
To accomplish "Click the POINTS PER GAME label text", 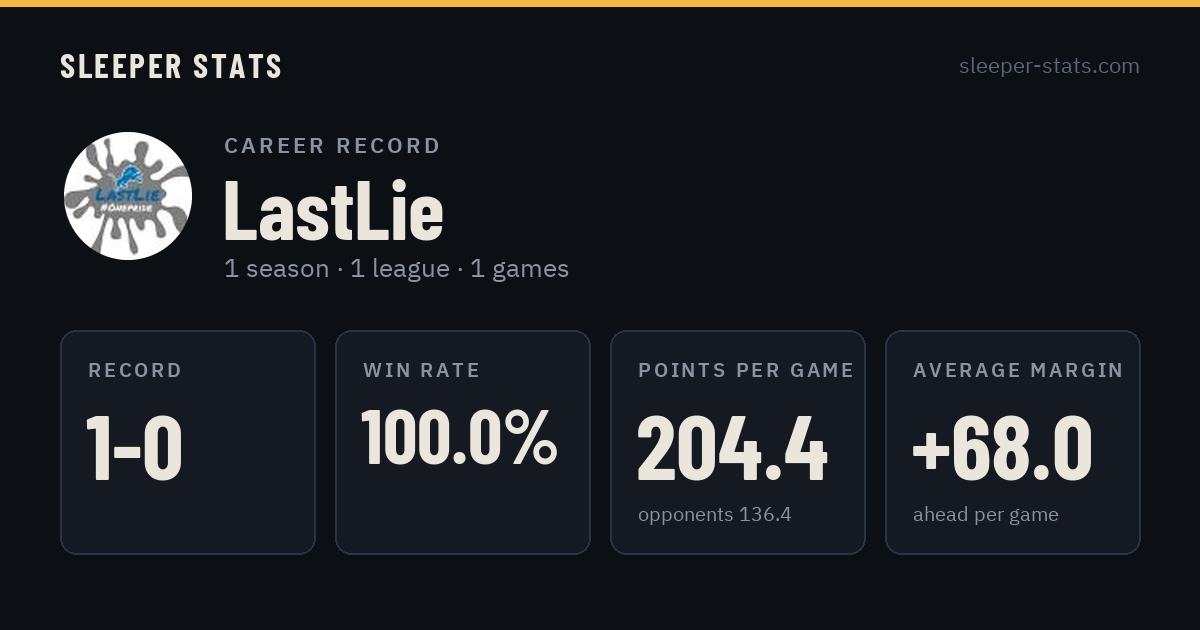I will coord(746,370).
